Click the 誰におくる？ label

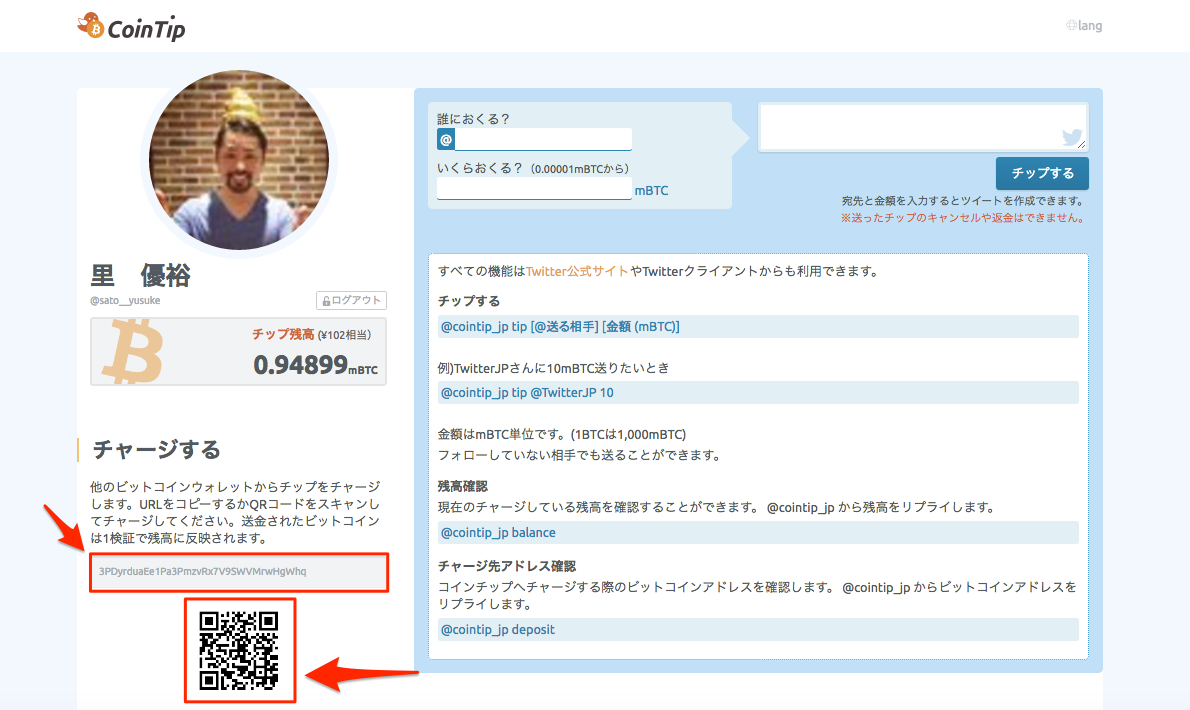(x=474, y=119)
